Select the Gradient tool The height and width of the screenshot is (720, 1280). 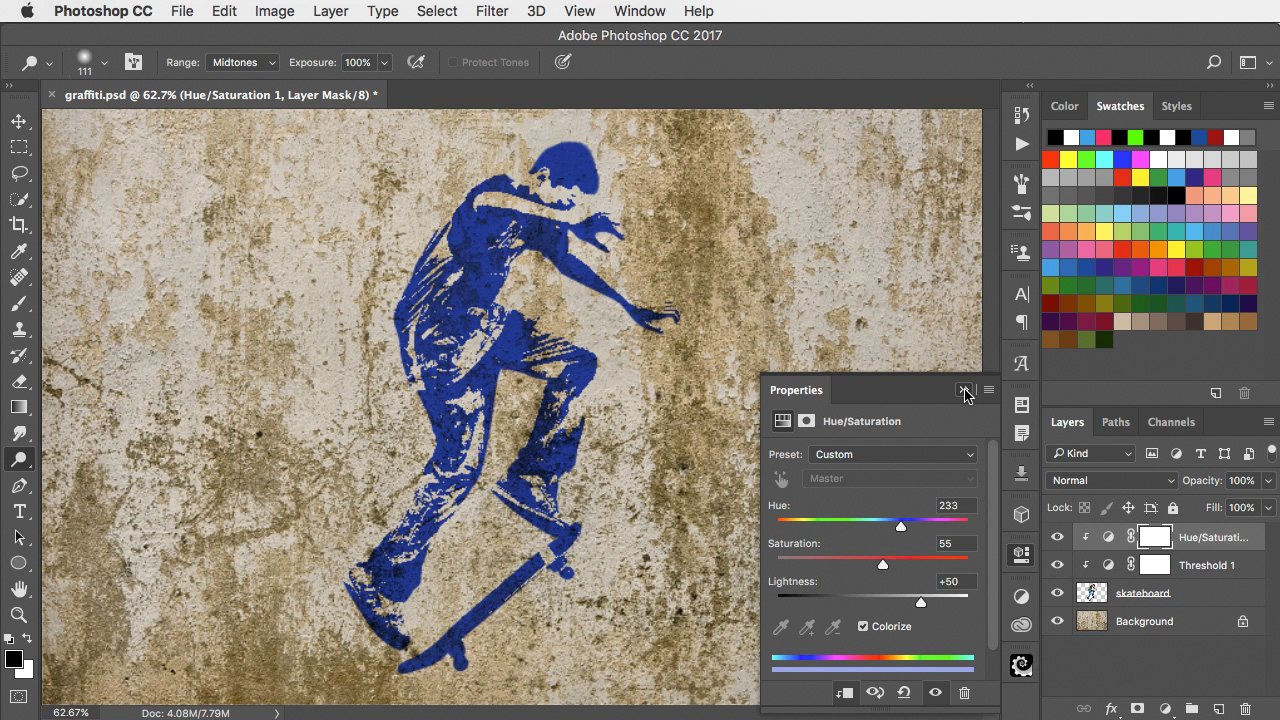[x=20, y=407]
